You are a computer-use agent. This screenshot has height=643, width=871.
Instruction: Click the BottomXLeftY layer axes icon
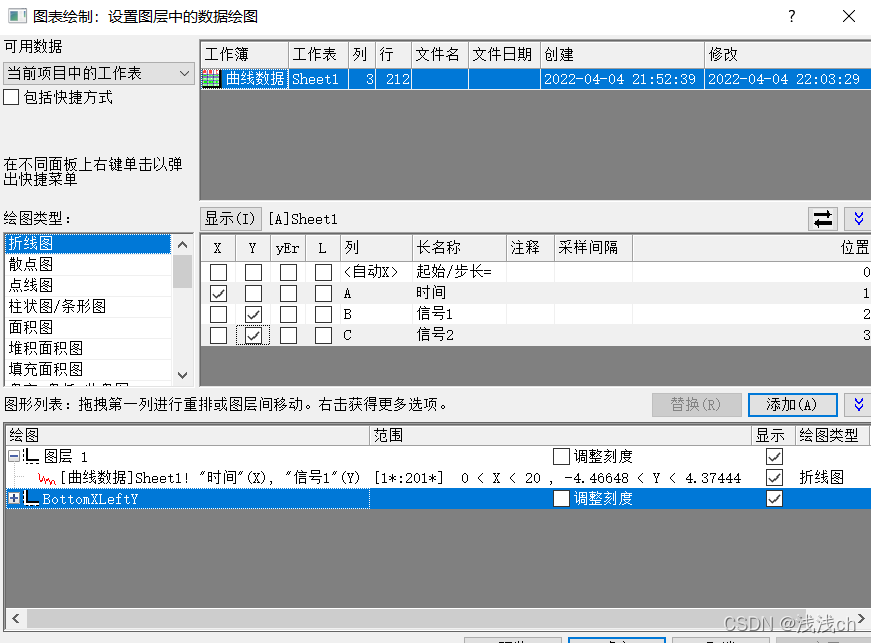[x=31, y=499]
